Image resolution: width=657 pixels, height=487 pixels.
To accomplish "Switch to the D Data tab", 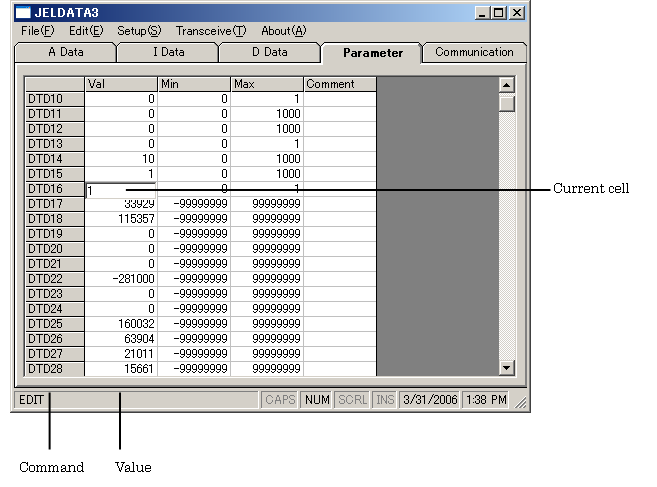I will pyautogui.click(x=269, y=52).
